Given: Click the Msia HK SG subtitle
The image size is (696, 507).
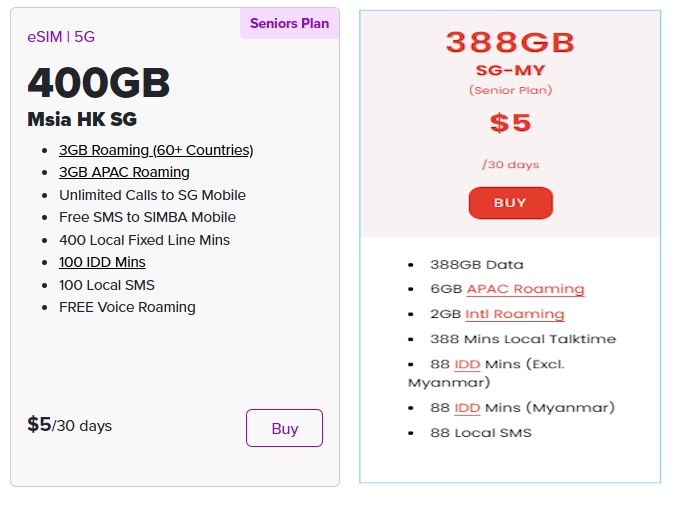Looking at the screenshot, I should pyautogui.click(x=82, y=119).
